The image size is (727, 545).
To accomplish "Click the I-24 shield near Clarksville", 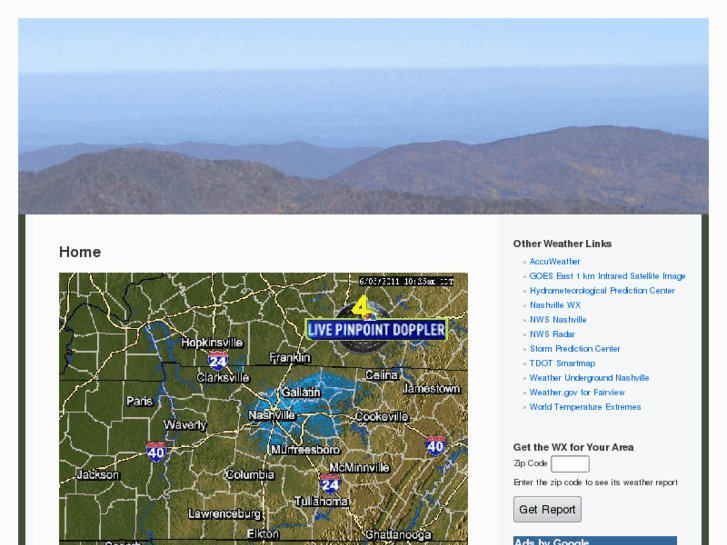I will [x=217, y=360].
